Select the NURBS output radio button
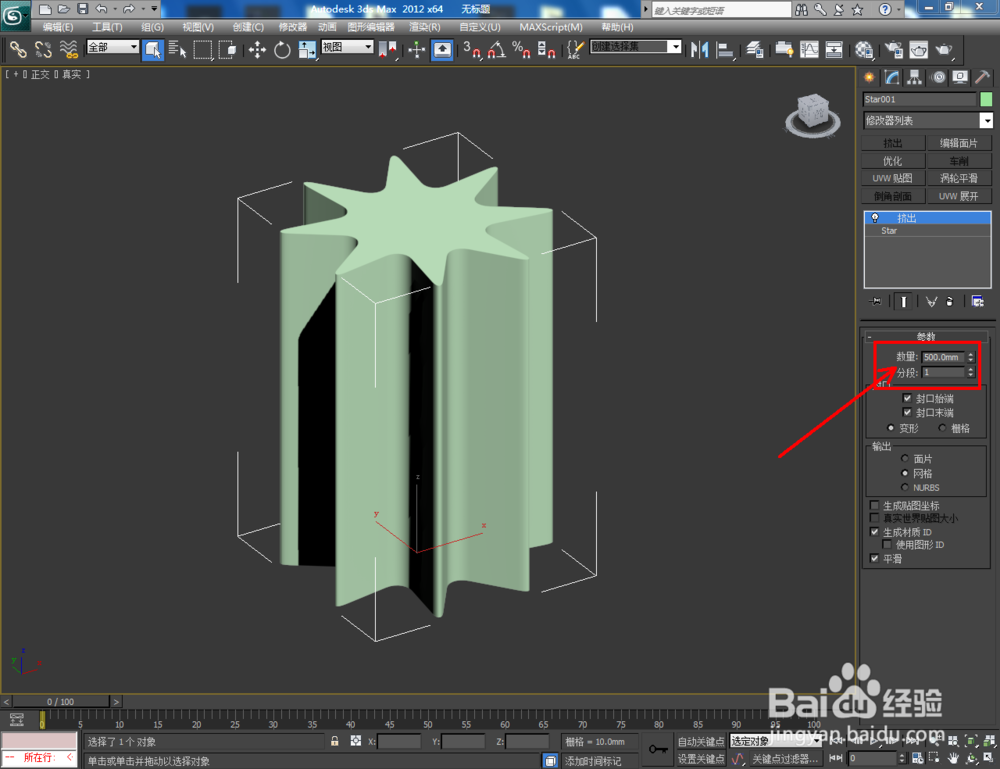The width and height of the screenshot is (1000, 769). pos(905,487)
